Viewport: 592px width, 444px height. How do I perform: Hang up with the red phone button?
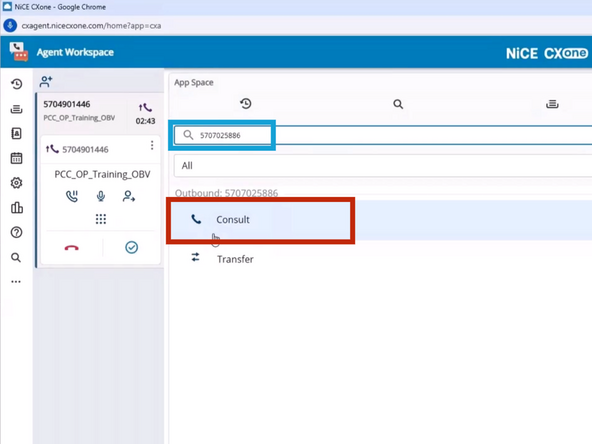point(71,248)
